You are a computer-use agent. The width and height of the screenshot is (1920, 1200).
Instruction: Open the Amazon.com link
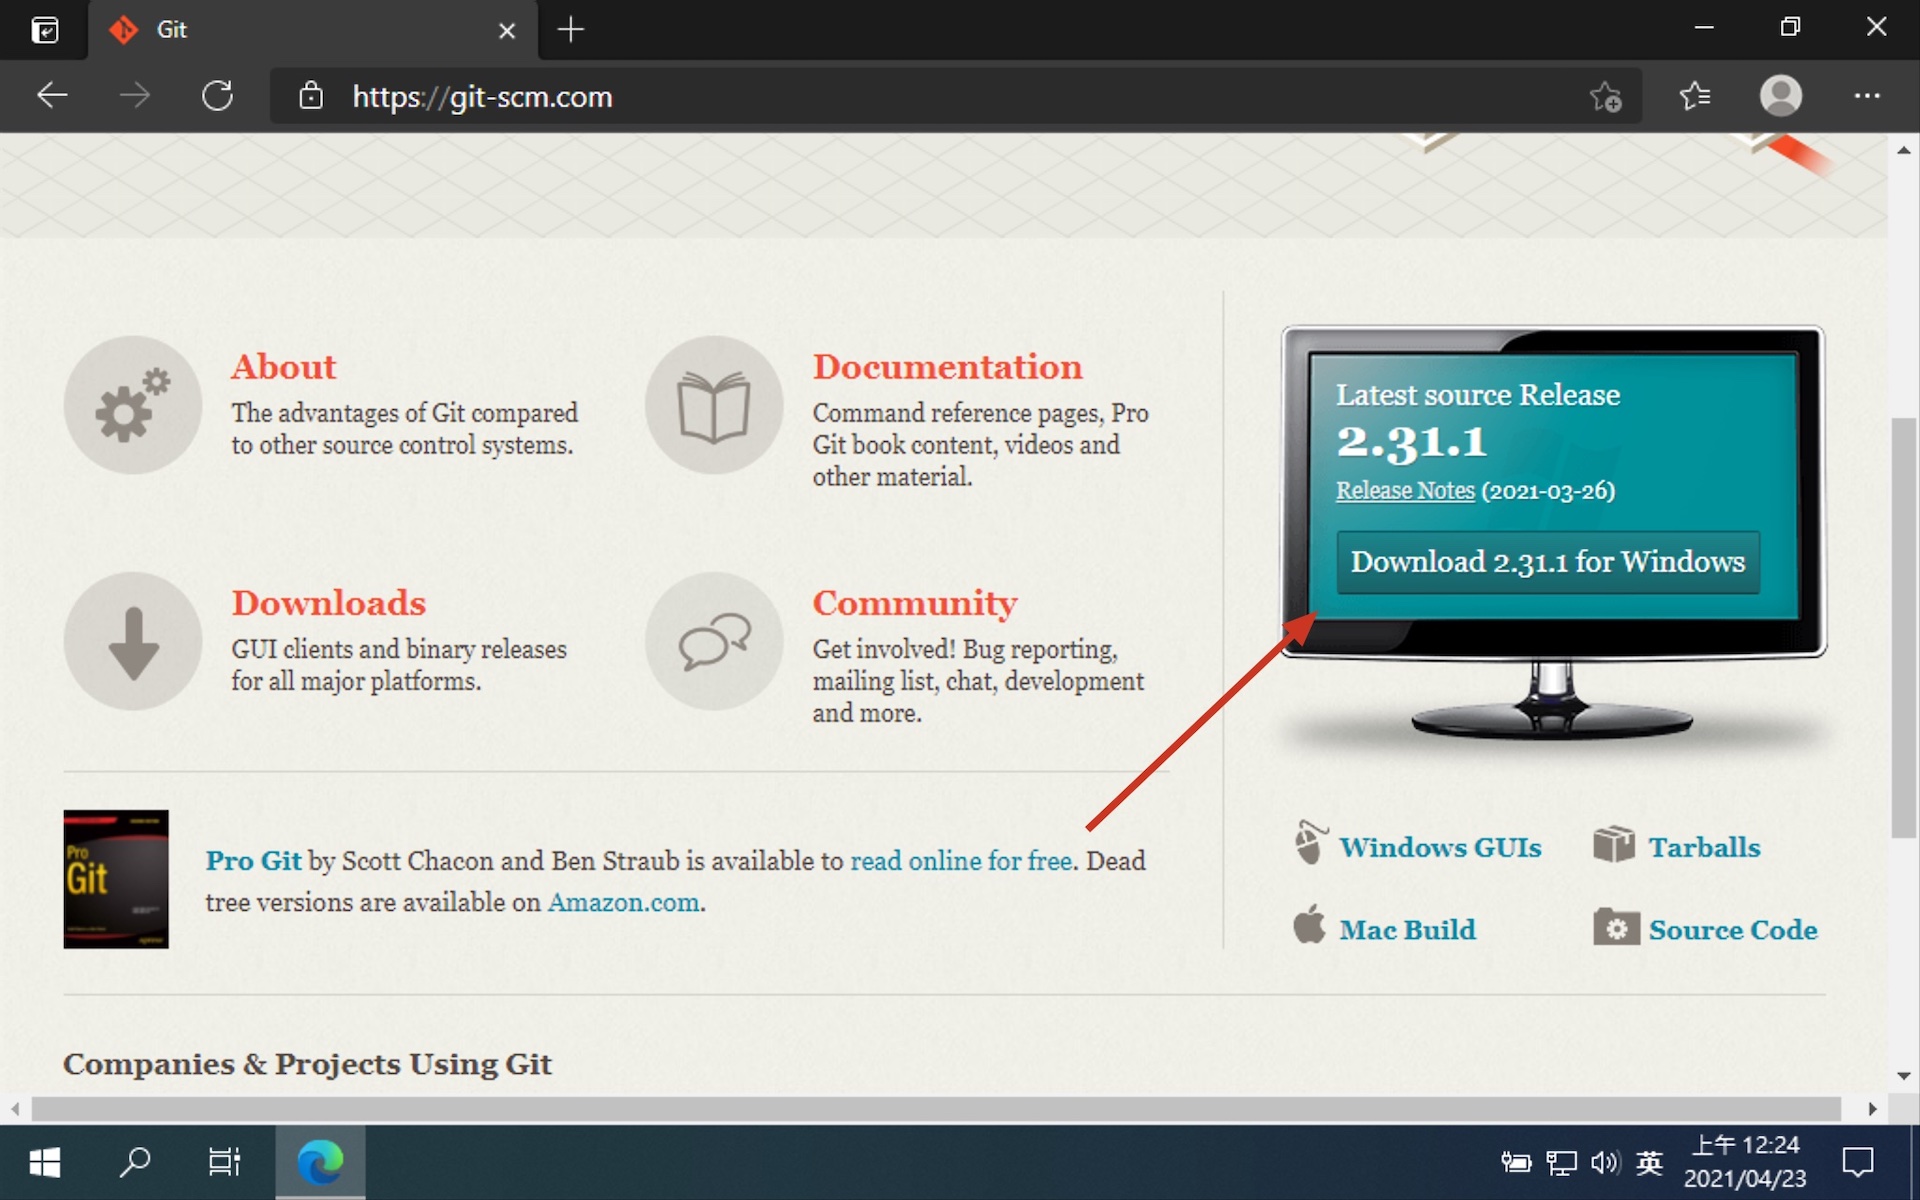(x=623, y=902)
